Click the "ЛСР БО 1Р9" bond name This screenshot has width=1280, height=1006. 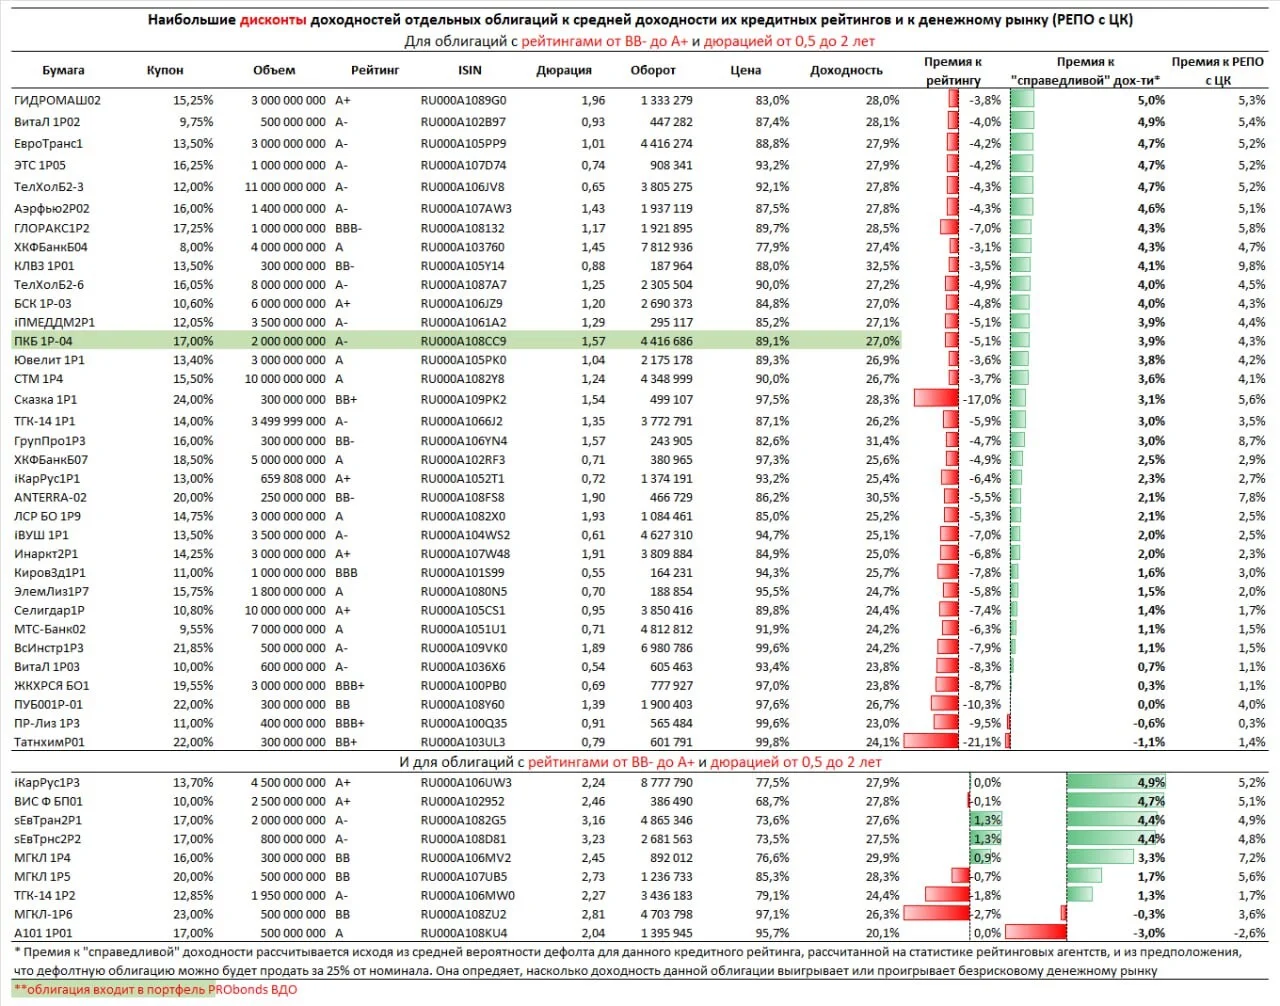tap(47, 517)
